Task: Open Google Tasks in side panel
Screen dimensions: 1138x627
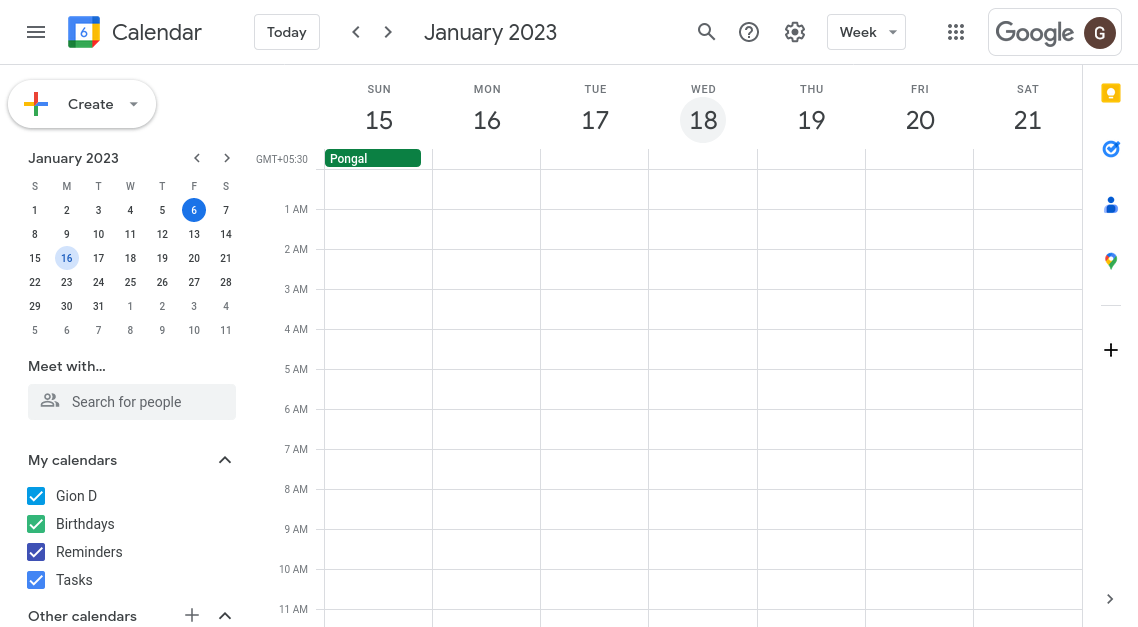Action: tap(1110, 149)
